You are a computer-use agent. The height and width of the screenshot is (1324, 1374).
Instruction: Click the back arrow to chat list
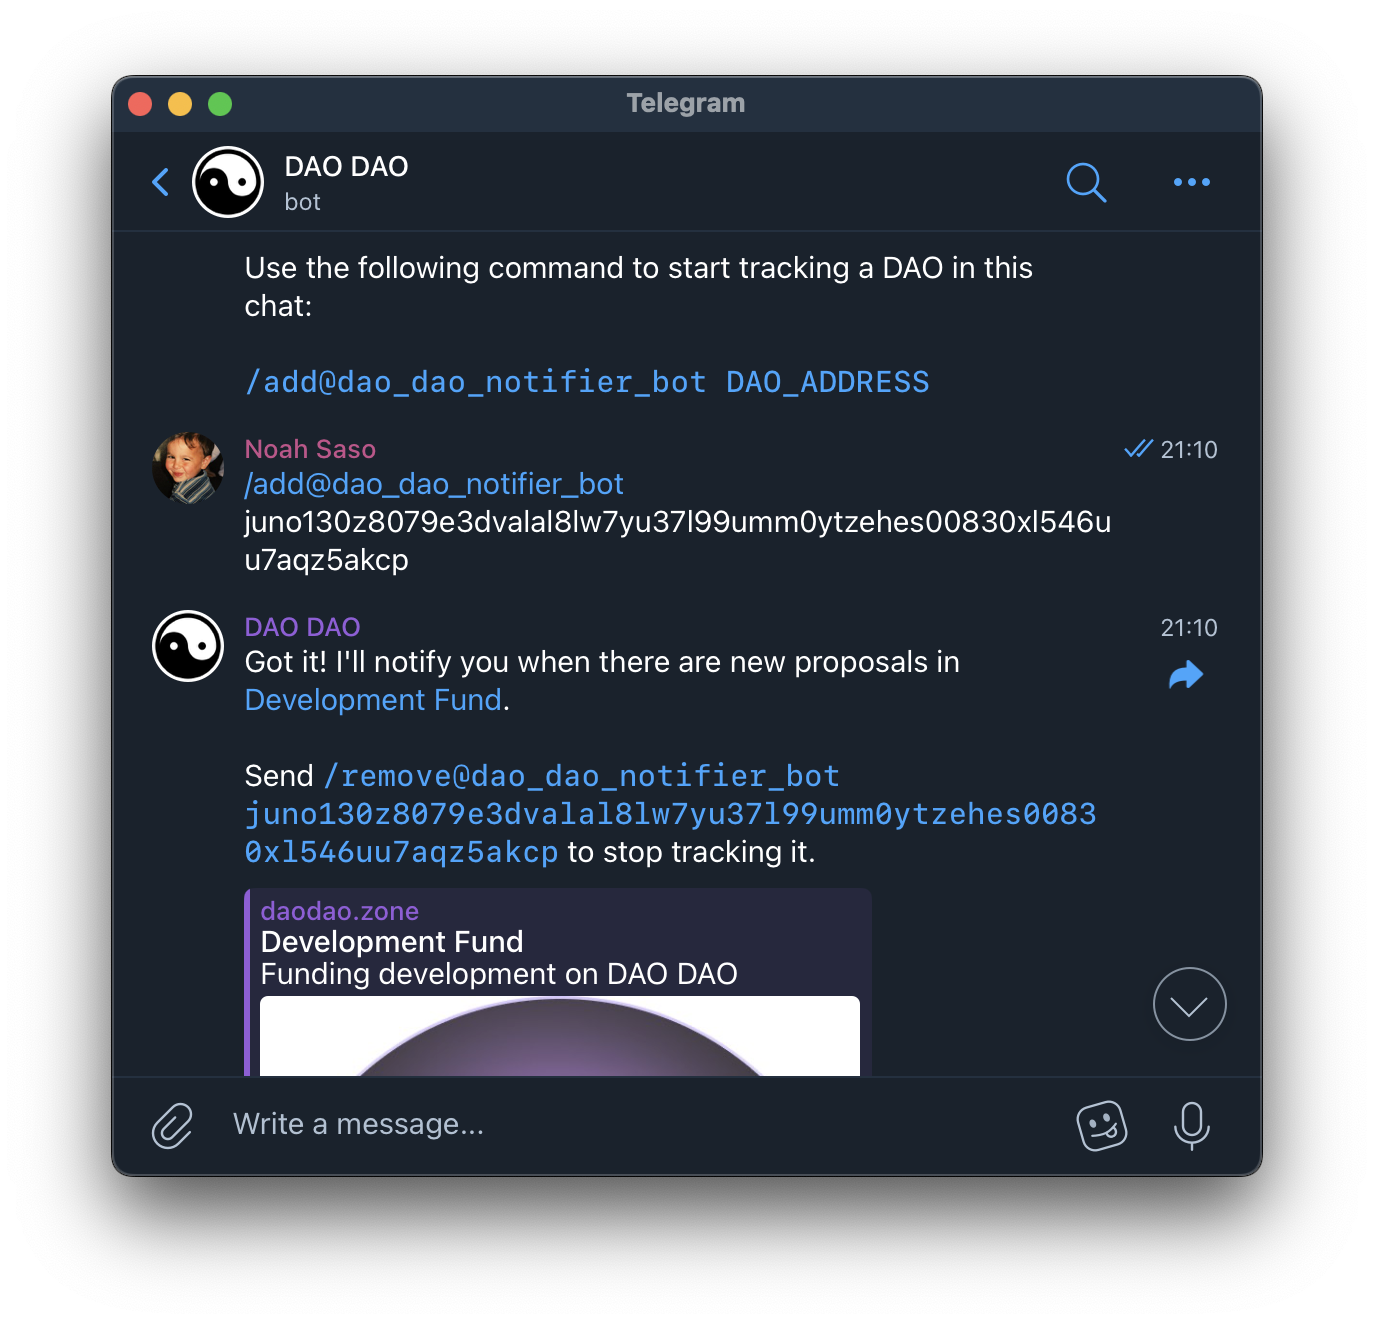160,182
